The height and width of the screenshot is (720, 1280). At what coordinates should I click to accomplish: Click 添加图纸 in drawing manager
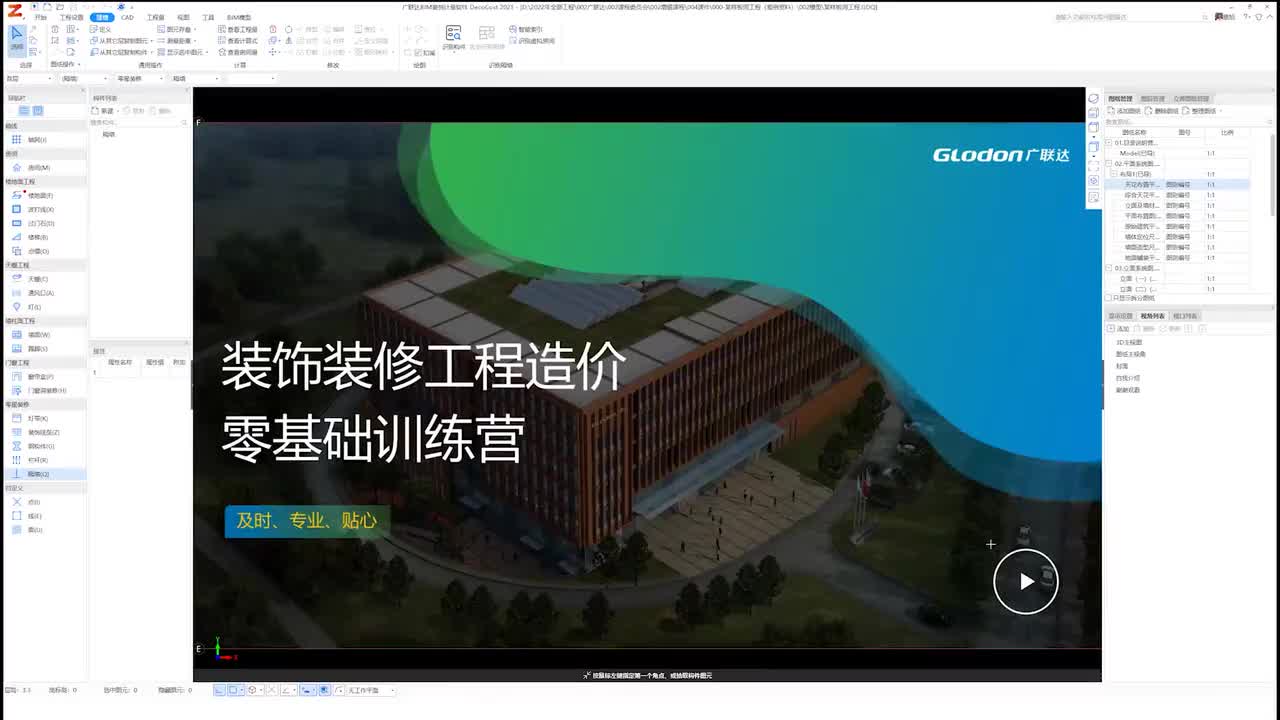pos(1124,111)
